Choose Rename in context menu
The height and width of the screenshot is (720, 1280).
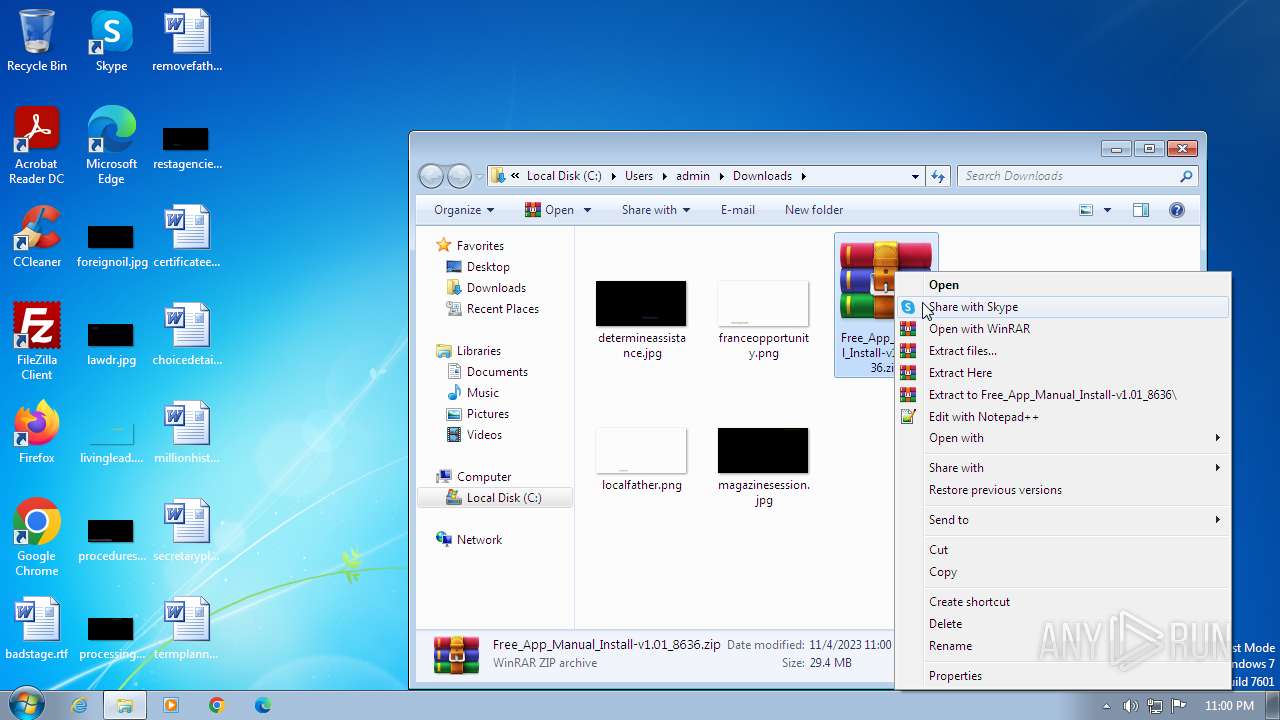tap(1062, 646)
